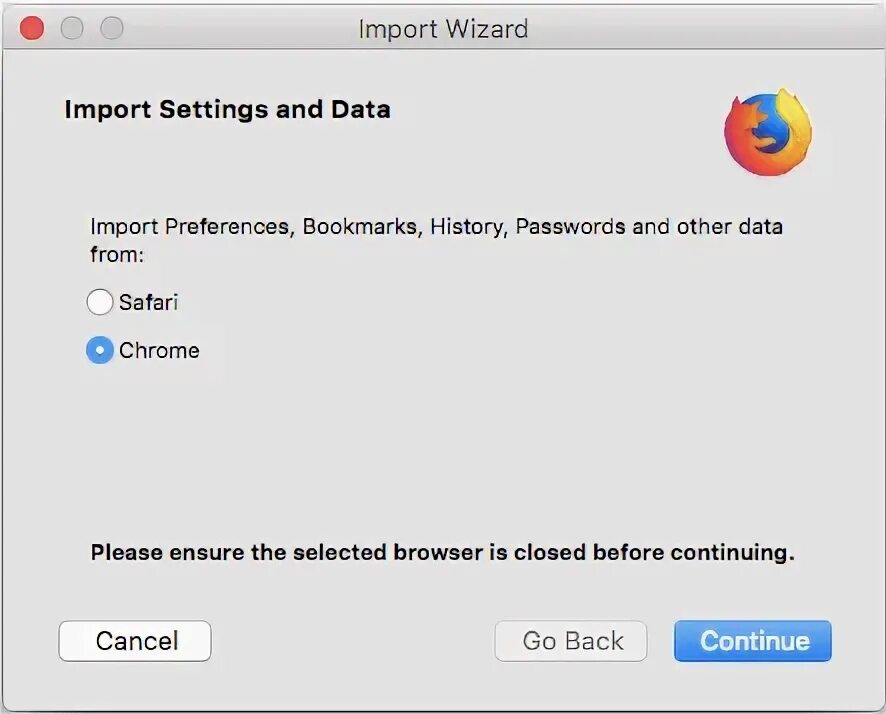
Task: Click the Safari option label
Action: (x=148, y=302)
